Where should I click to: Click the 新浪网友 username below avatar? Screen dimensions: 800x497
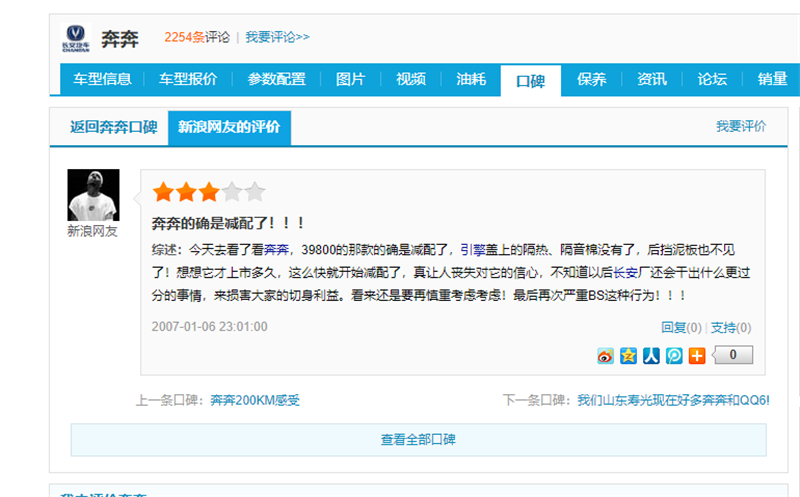click(92, 231)
